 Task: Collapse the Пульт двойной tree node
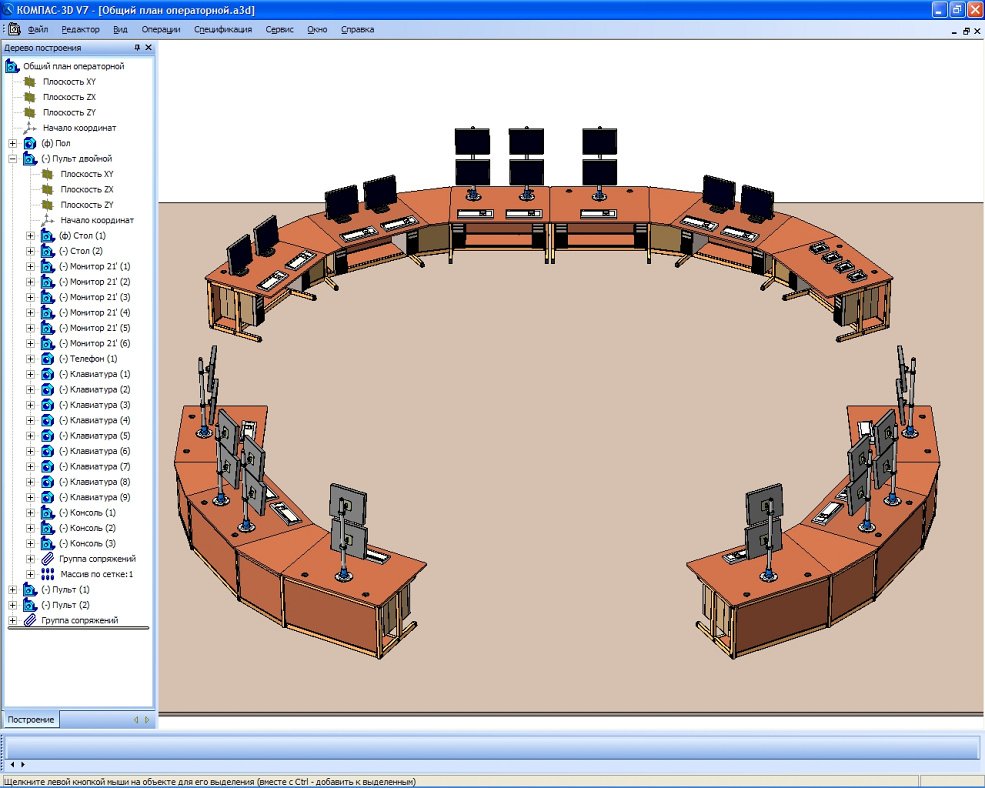13,159
